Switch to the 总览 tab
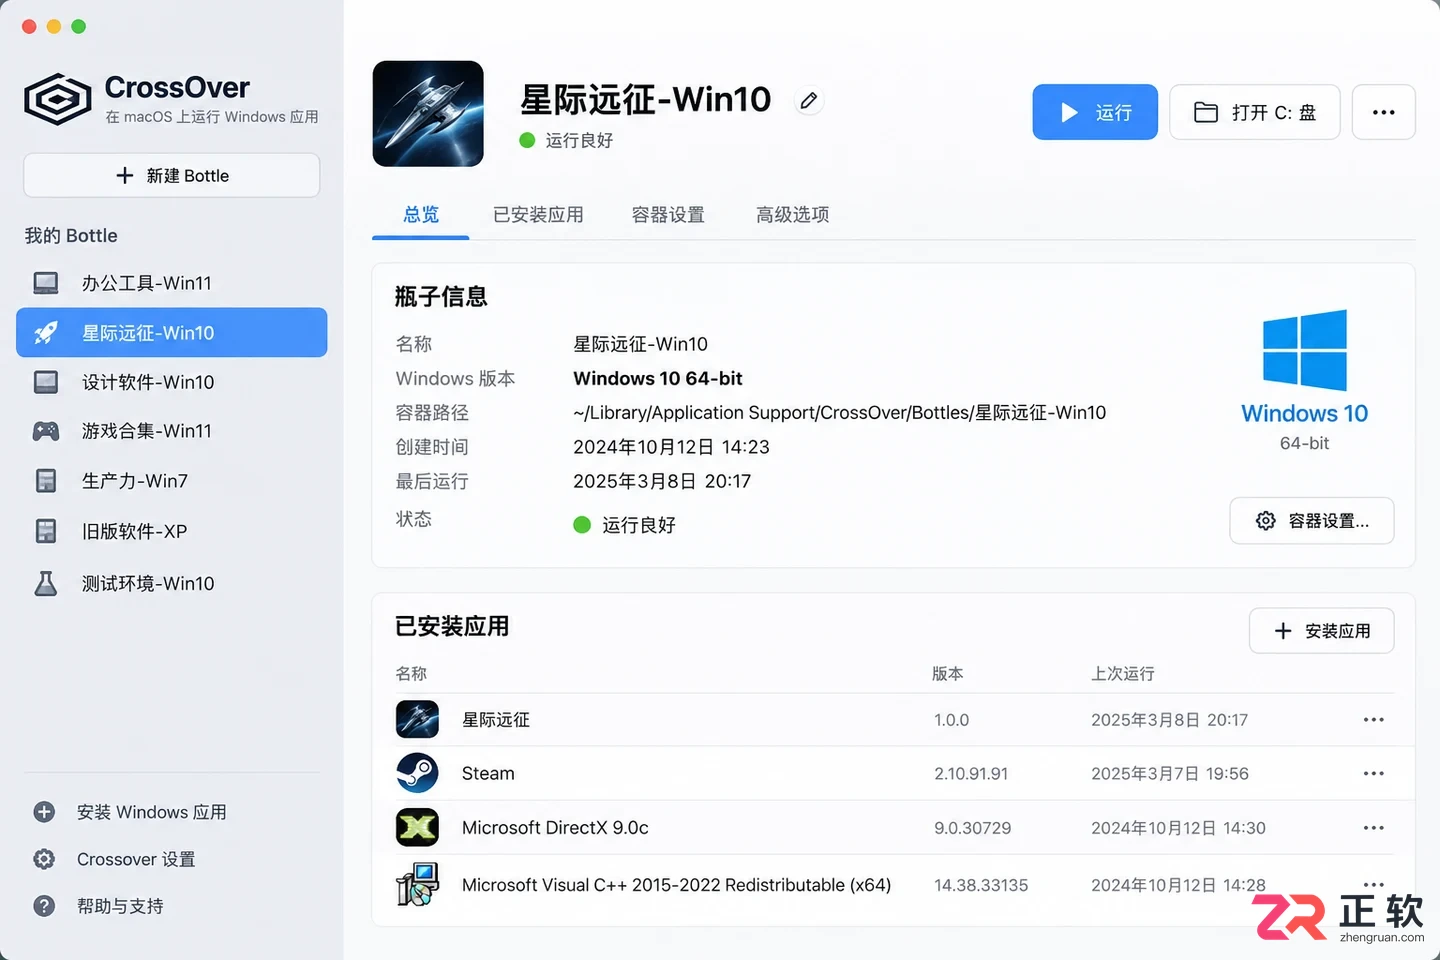The height and width of the screenshot is (960, 1440). click(421, 214)
